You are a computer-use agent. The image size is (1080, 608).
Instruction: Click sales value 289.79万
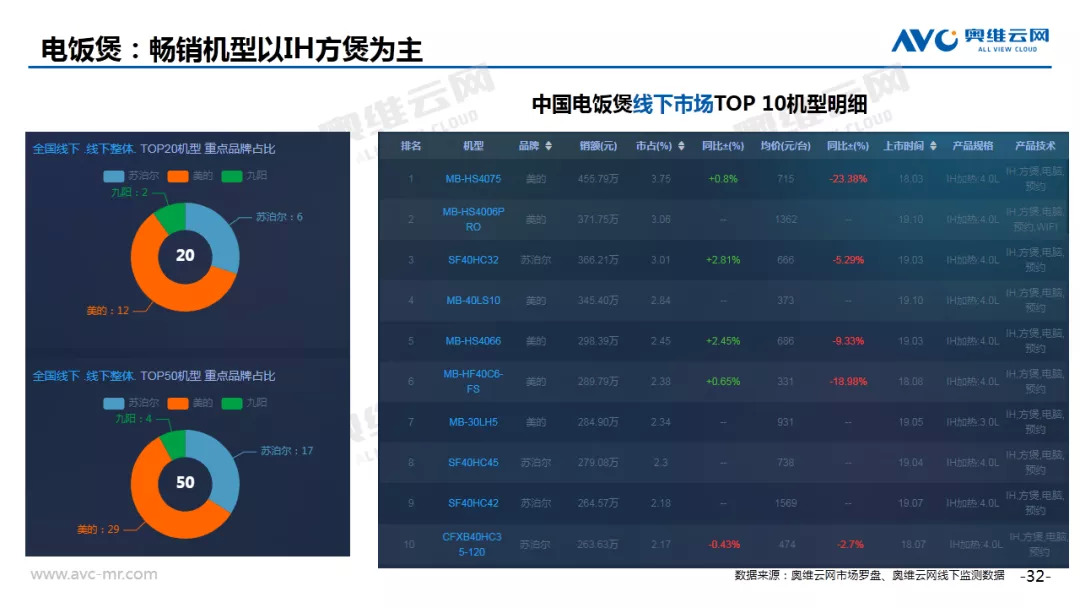(598, 381)
